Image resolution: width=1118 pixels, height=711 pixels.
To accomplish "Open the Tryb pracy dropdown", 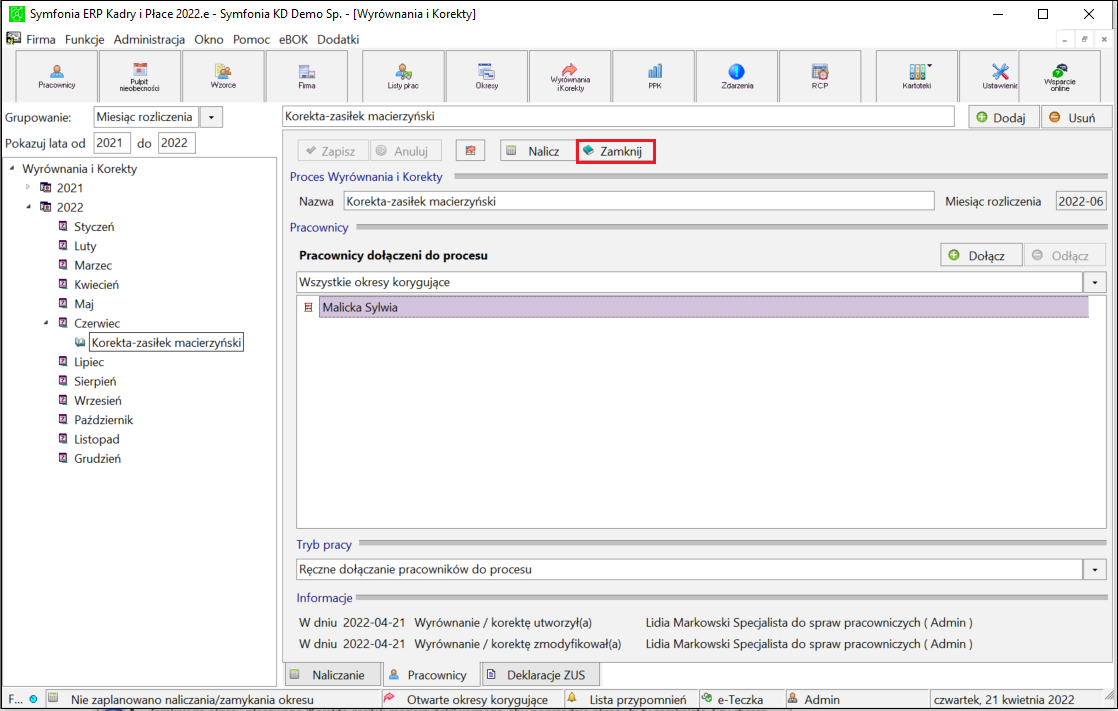I will click(x=1094, y=569).
